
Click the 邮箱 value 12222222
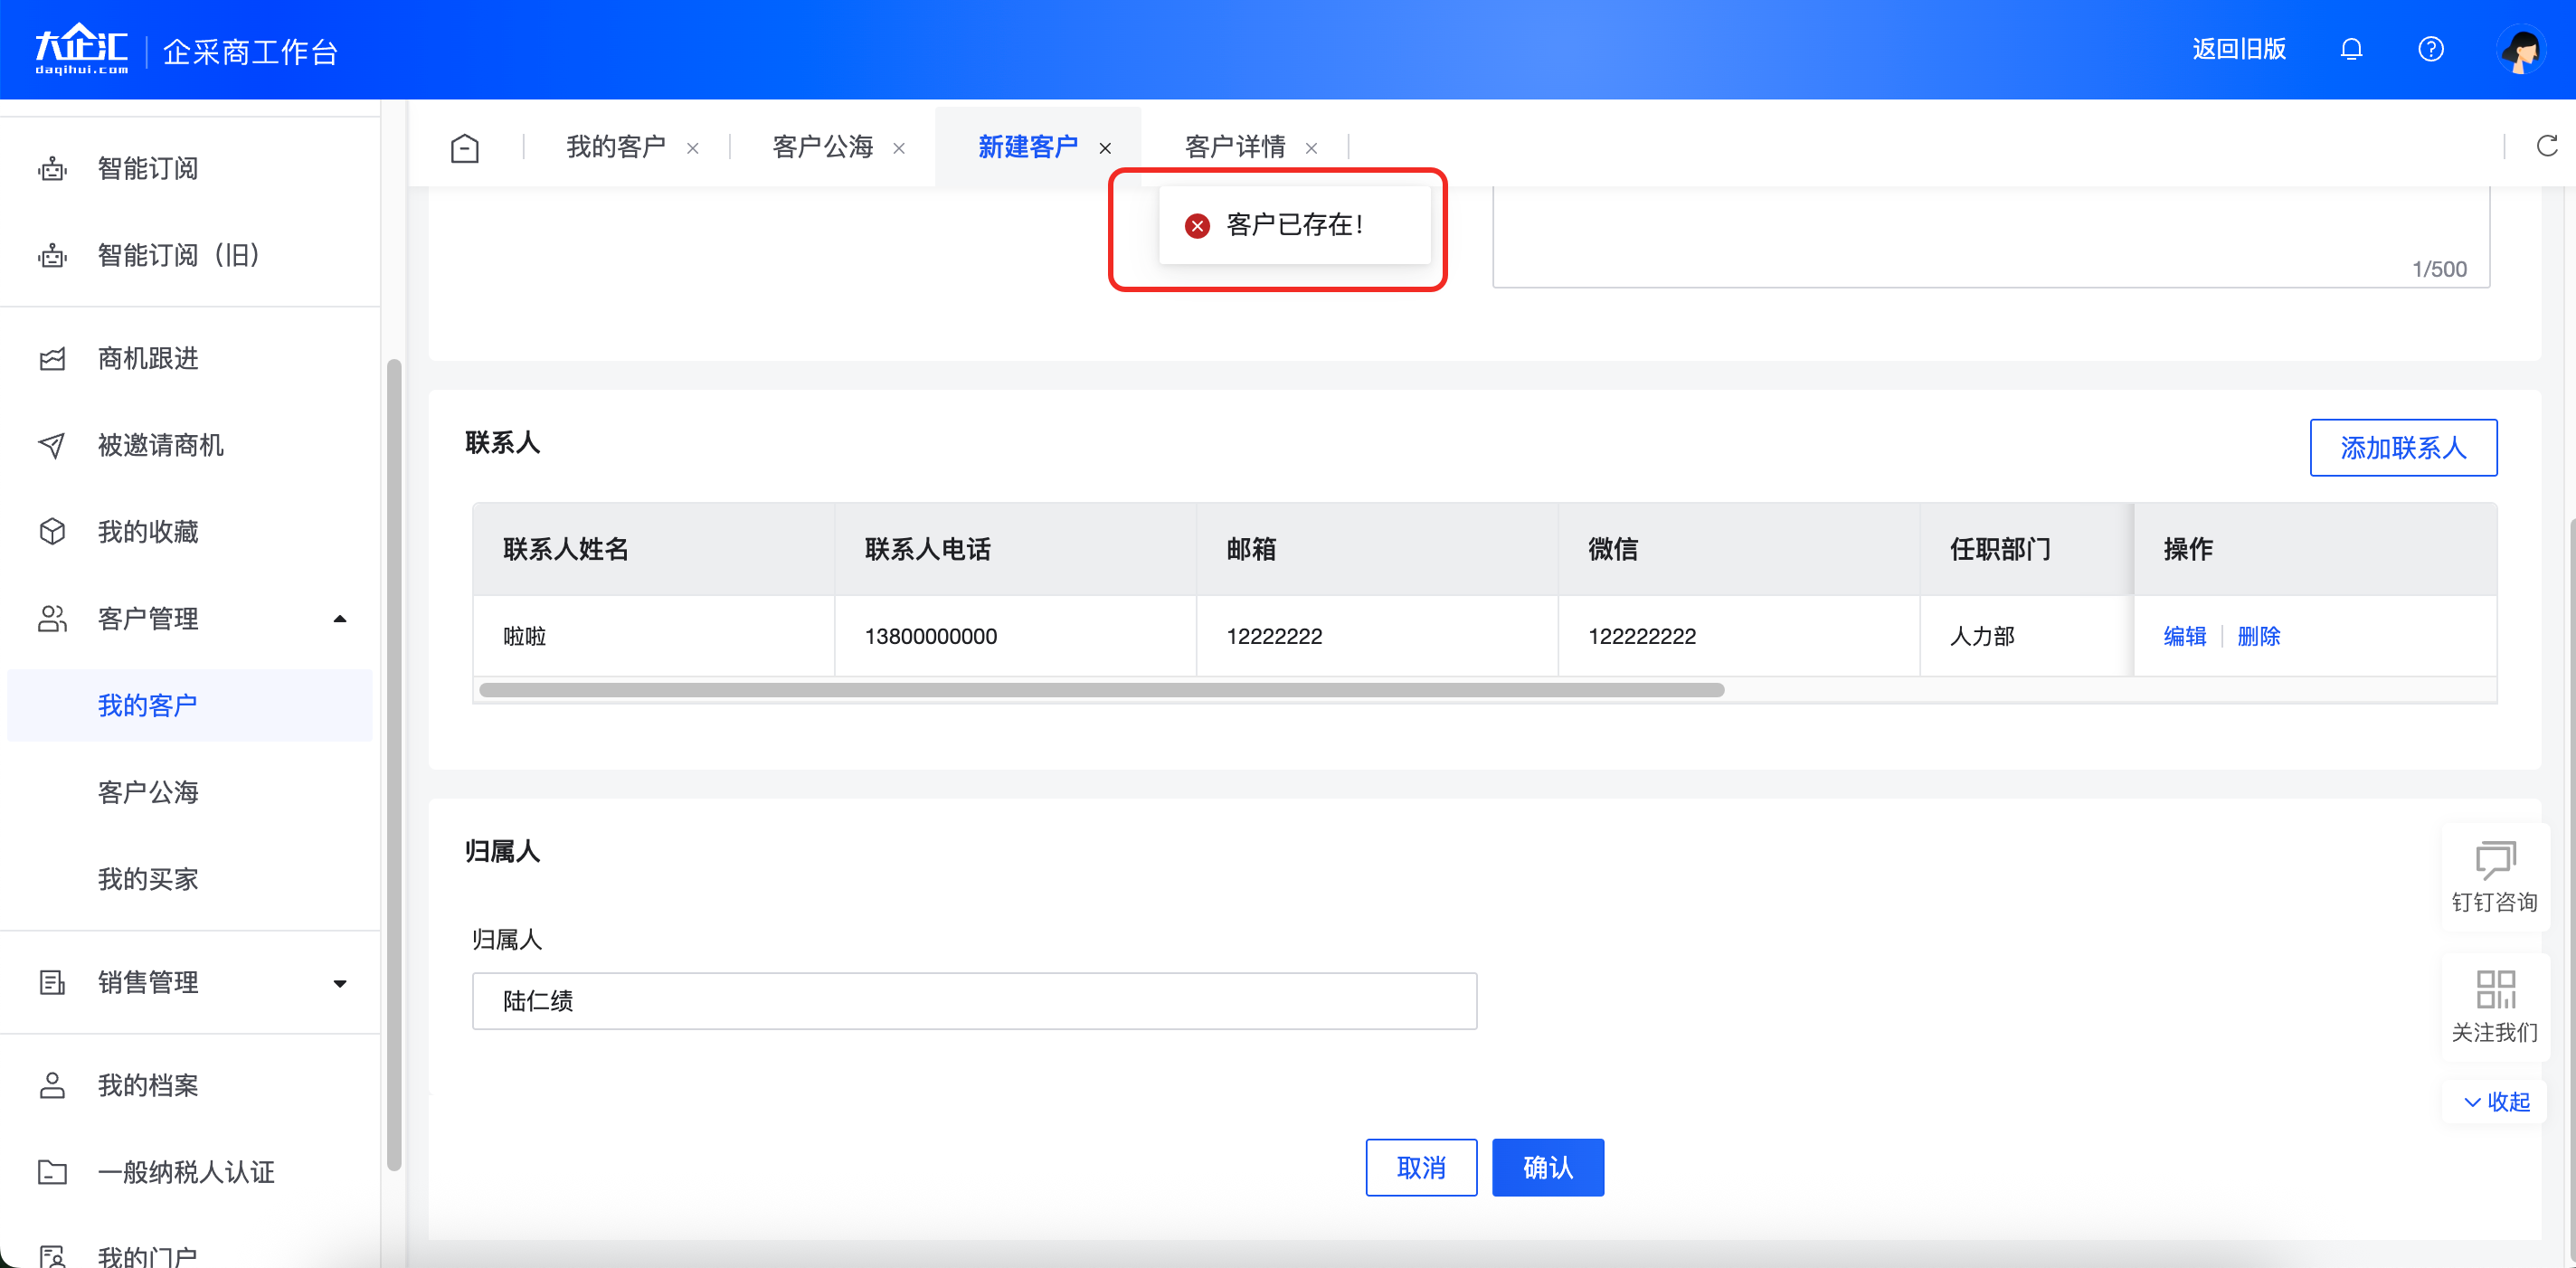pyautogui.click(x=1274, y=636)
